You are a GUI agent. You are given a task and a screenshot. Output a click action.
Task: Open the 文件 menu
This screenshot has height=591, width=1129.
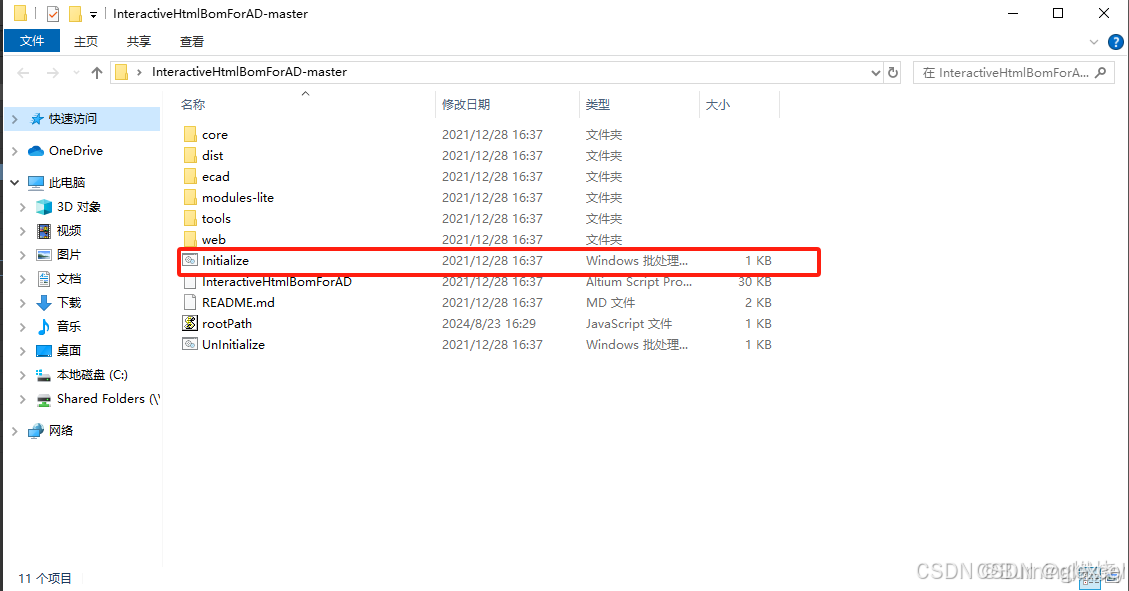[32, 41]
